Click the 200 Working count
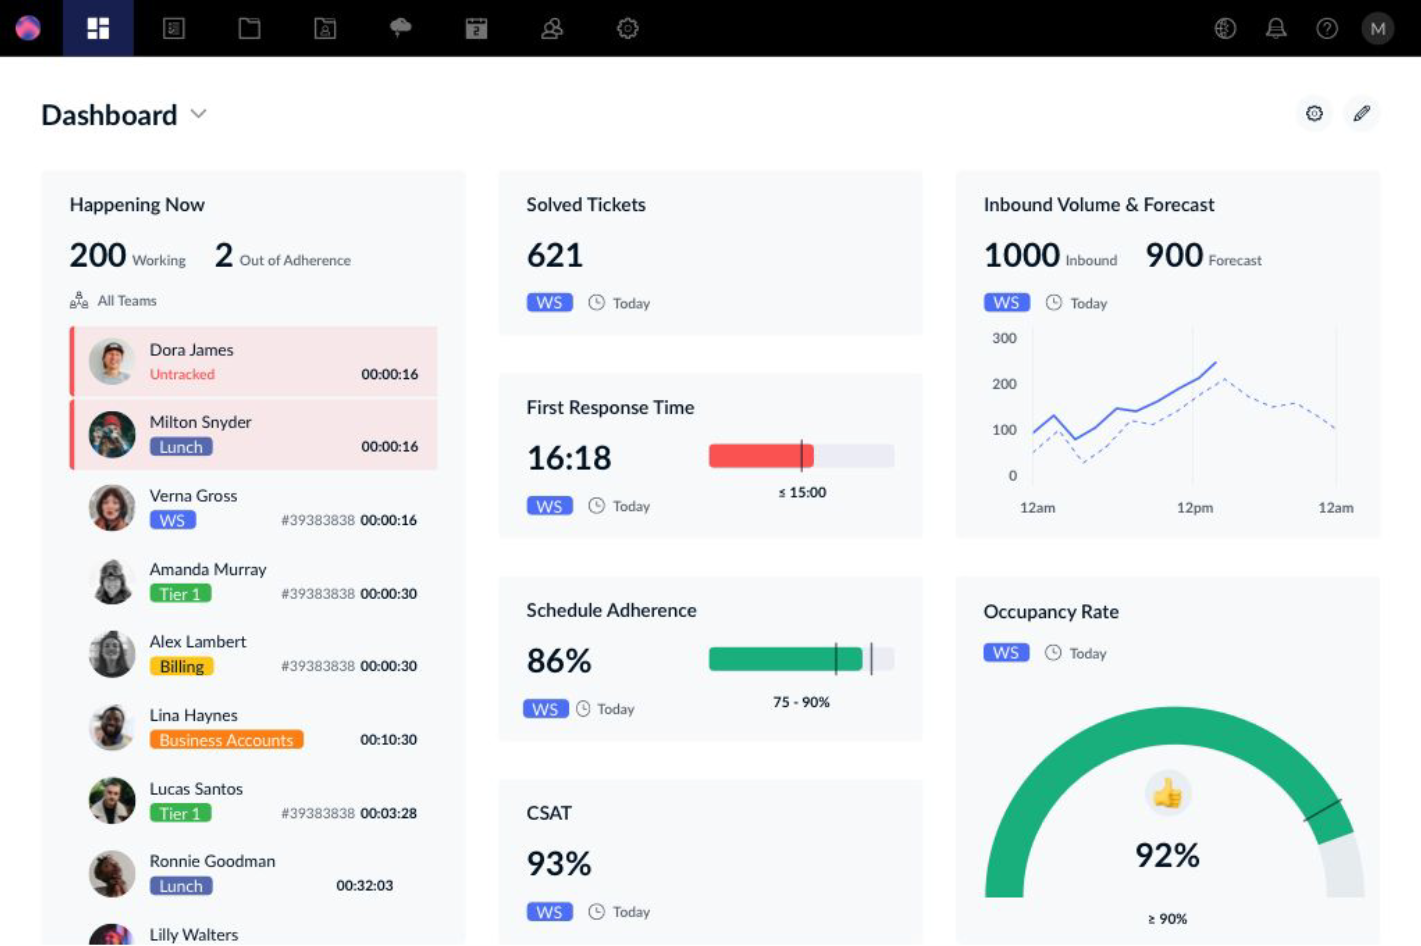1421x946 pixels. (98, 255)
